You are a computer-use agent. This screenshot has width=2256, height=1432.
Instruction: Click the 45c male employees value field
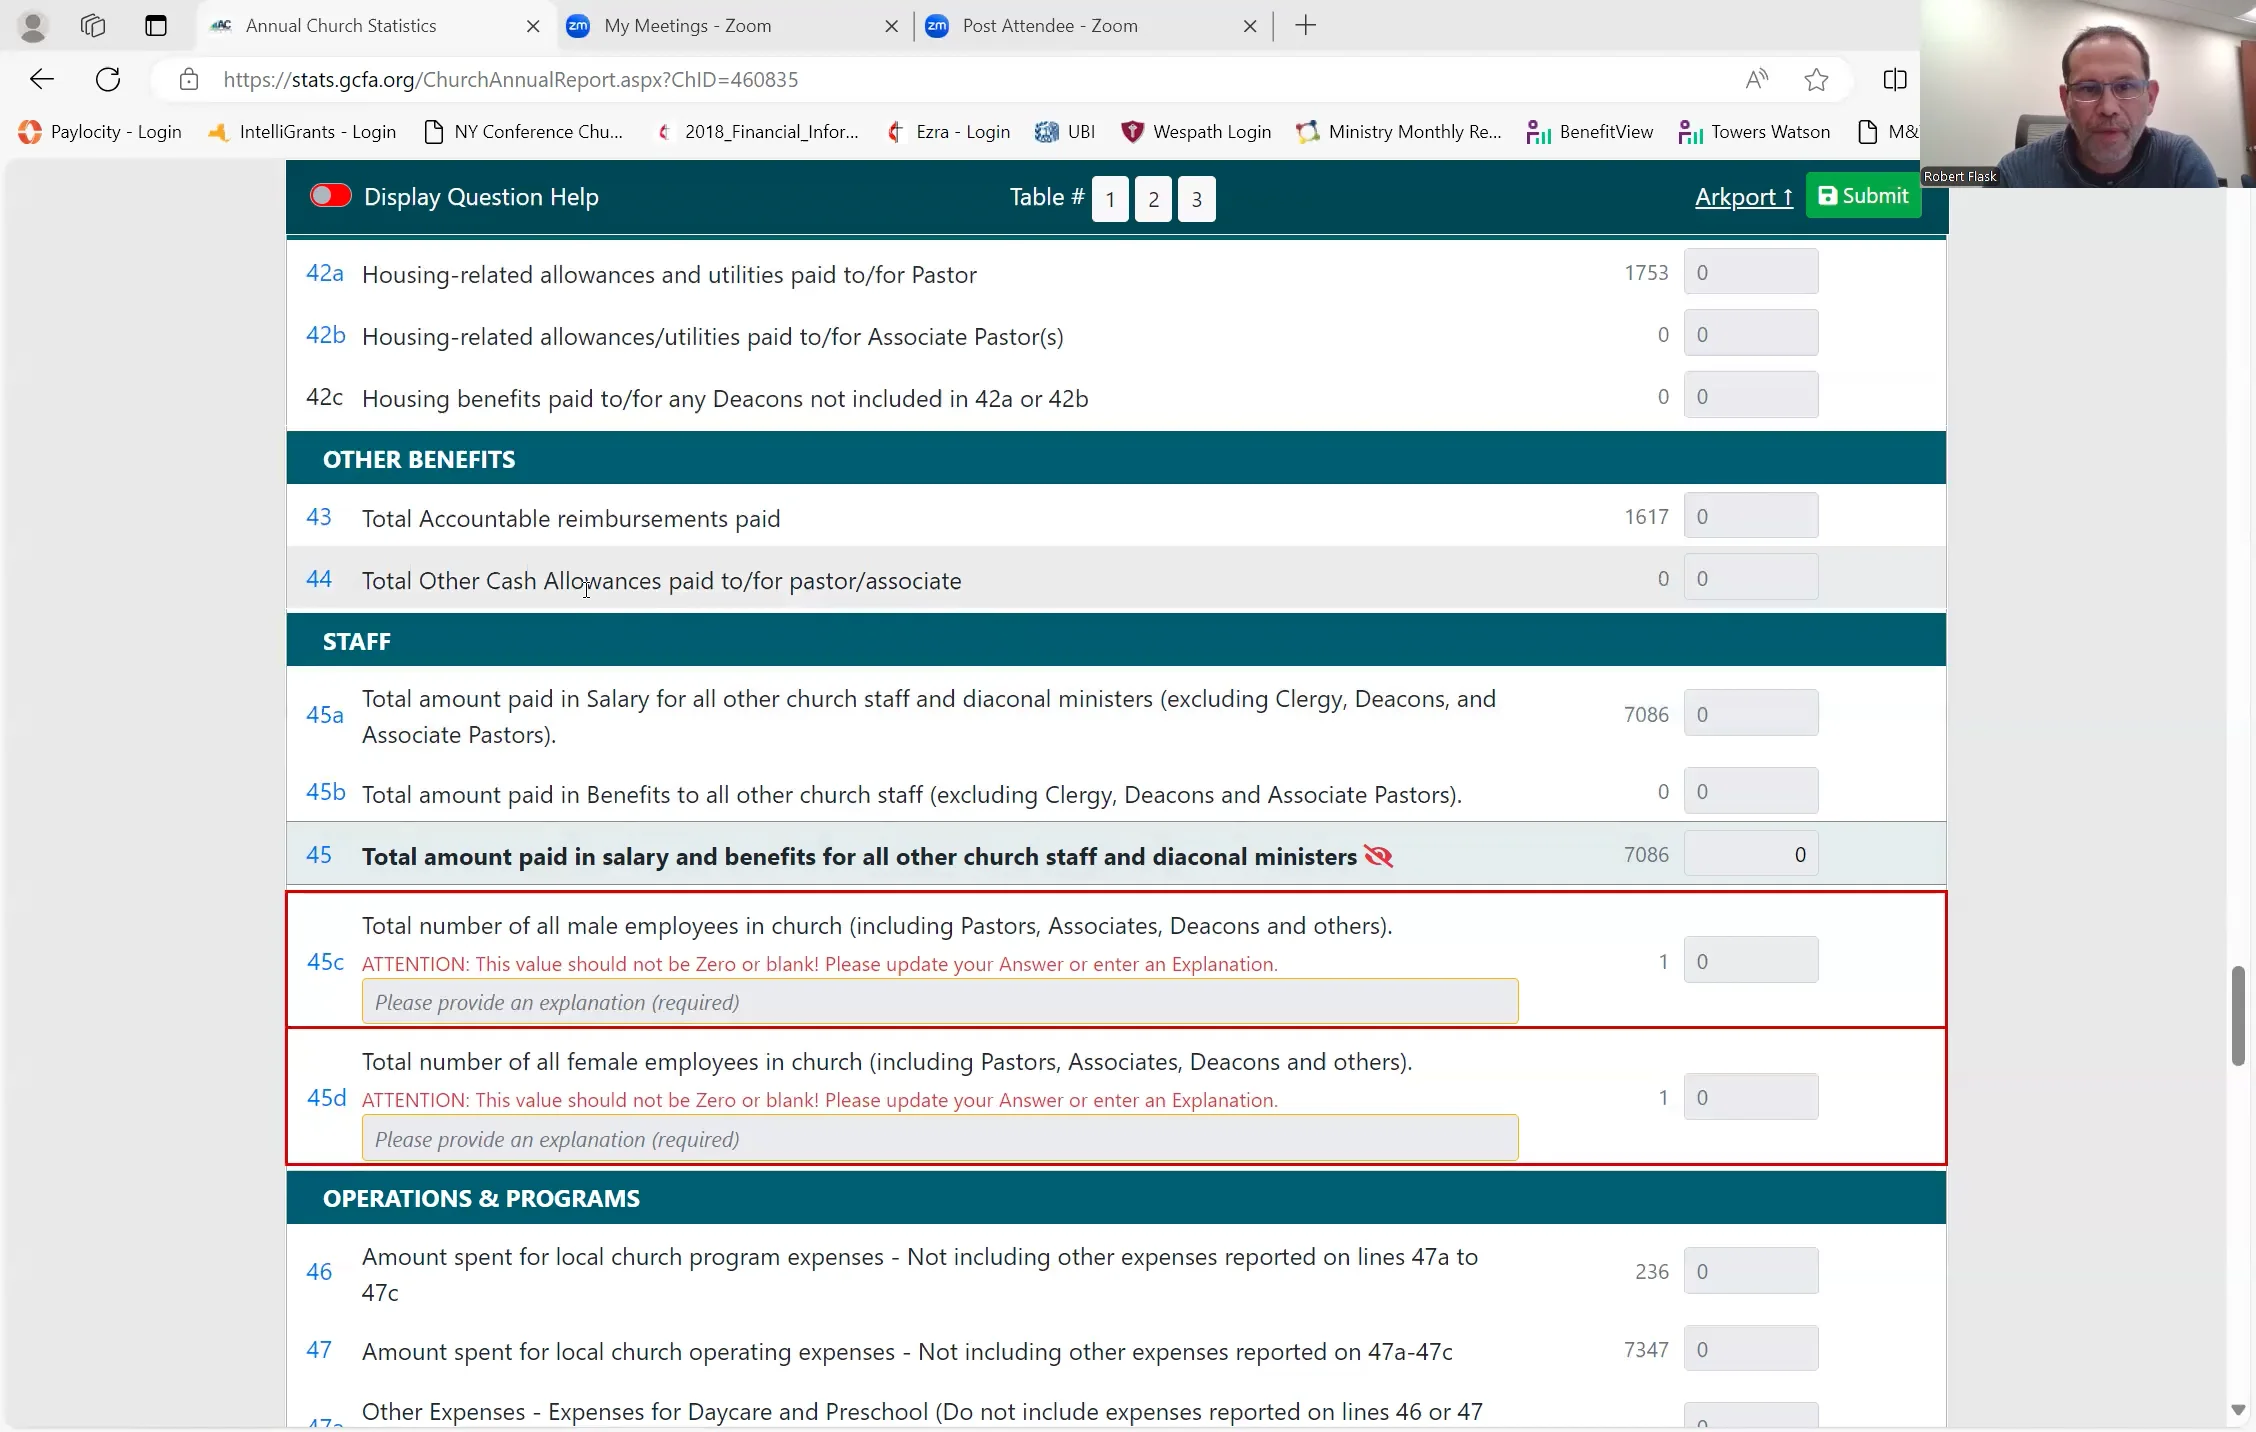point(1750,960)
